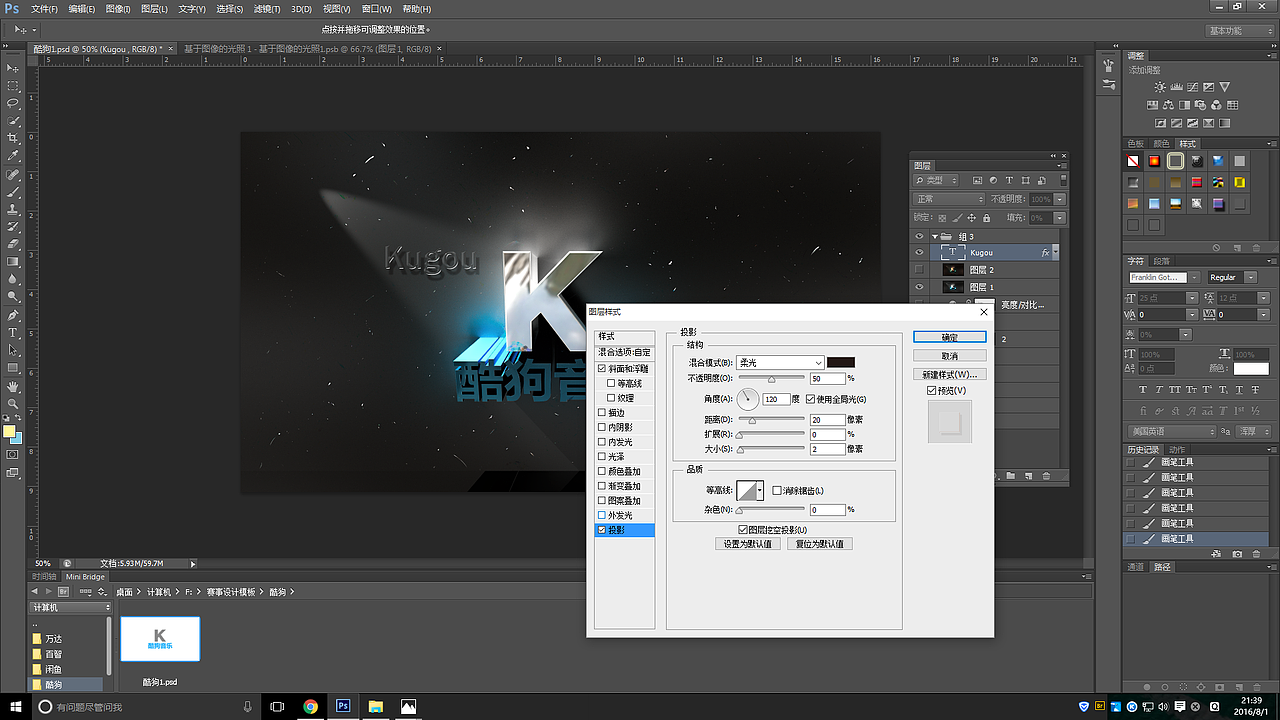The height and width of the screenshot is (720, 1280).
Task: Select the Quick Selection tool
Action: (13, 121)
